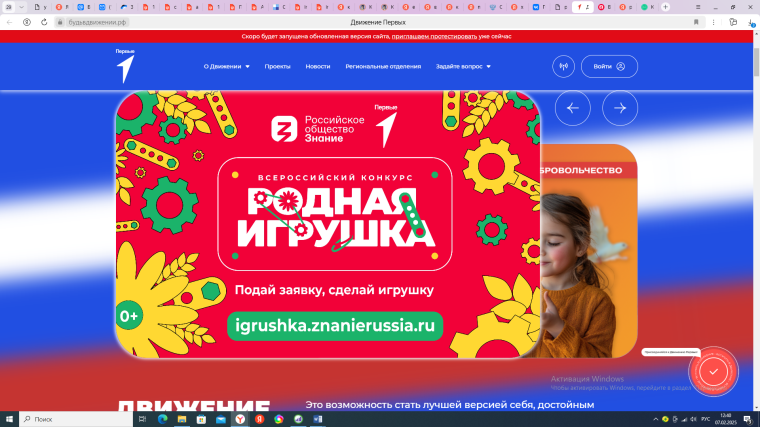Expand the О Движении dropdown menu
Screen dimensions: 760x427
click(x=226, y=66)
